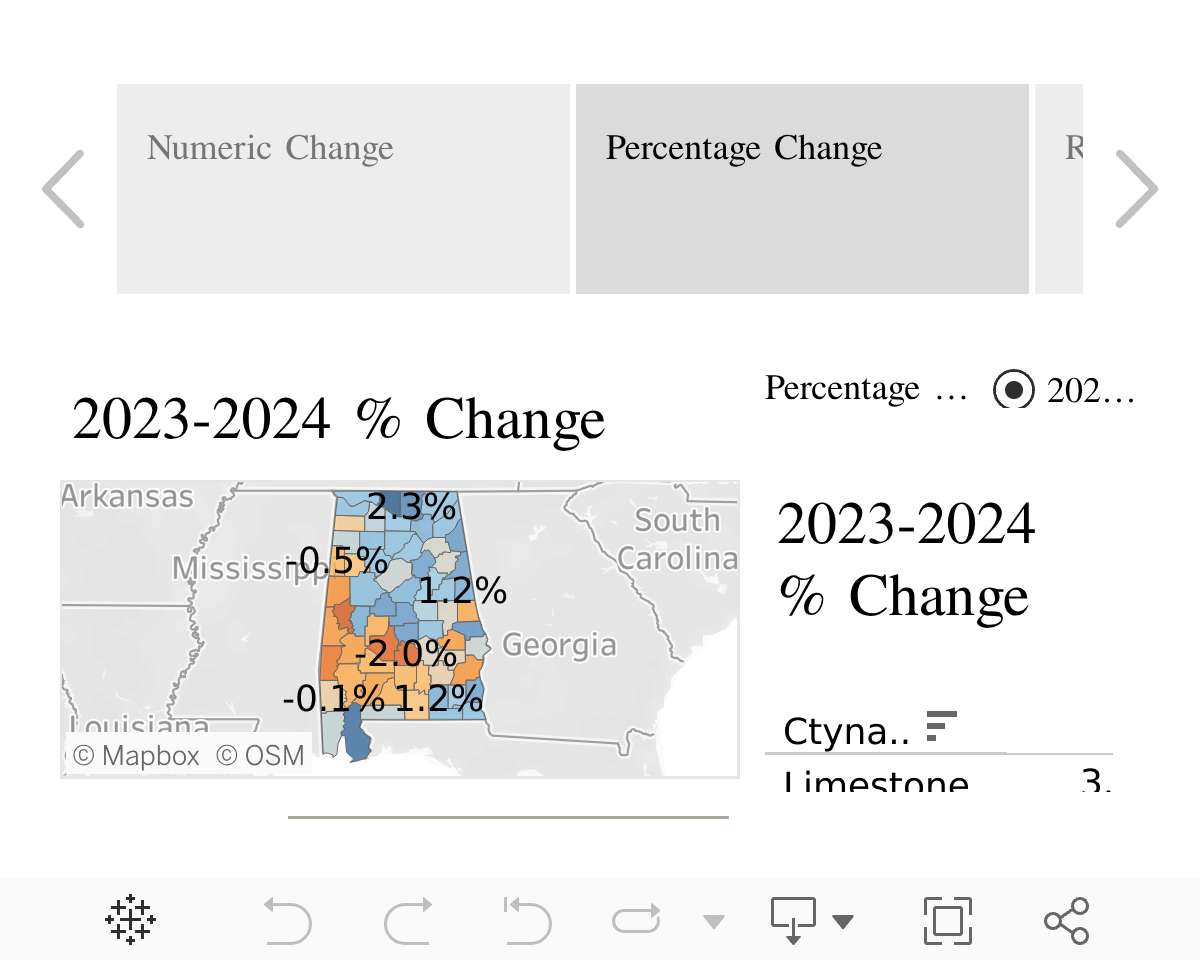Screen dimensions: 1200x960
Task: Enter full screen mode
Action: pos(947,920)
